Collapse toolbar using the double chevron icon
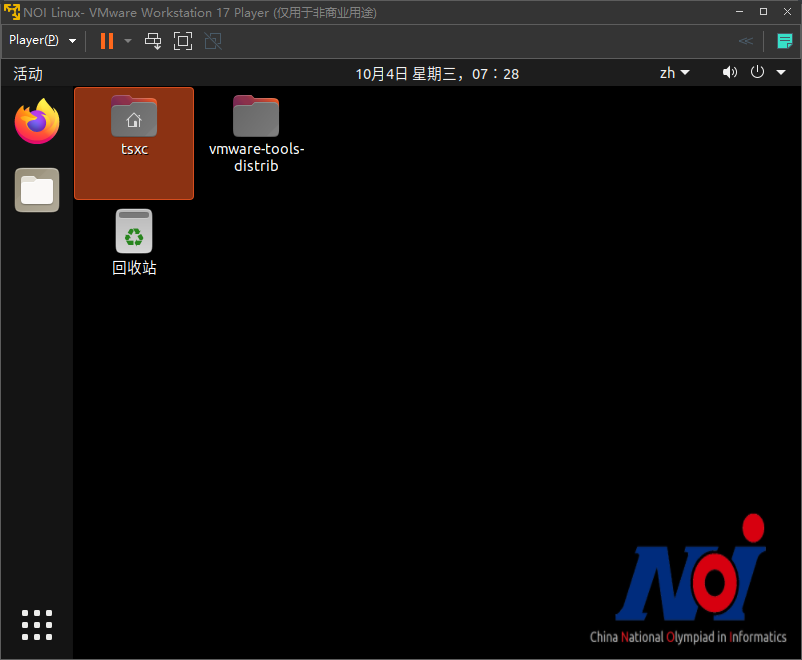The height and width of the screenshot is (660, 802). (746, 41)
